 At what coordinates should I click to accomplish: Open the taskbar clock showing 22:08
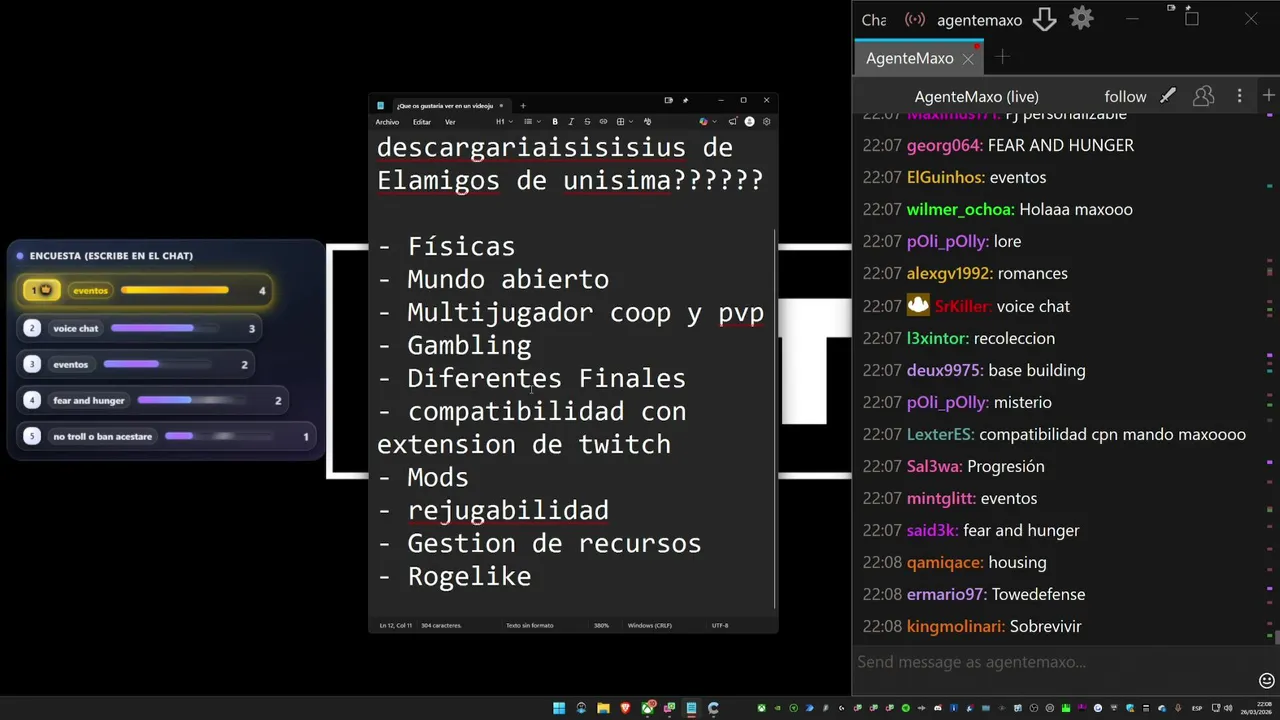point(1256,708)
